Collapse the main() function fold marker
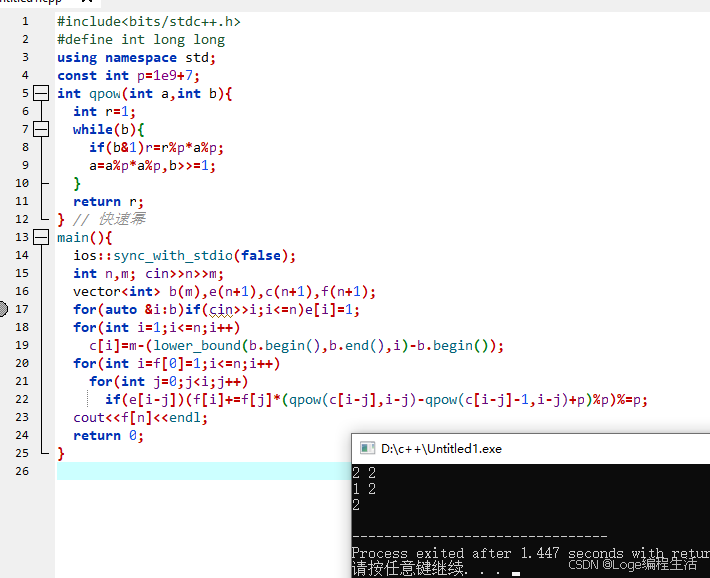 pyautogui.click(x=41, y=237)
